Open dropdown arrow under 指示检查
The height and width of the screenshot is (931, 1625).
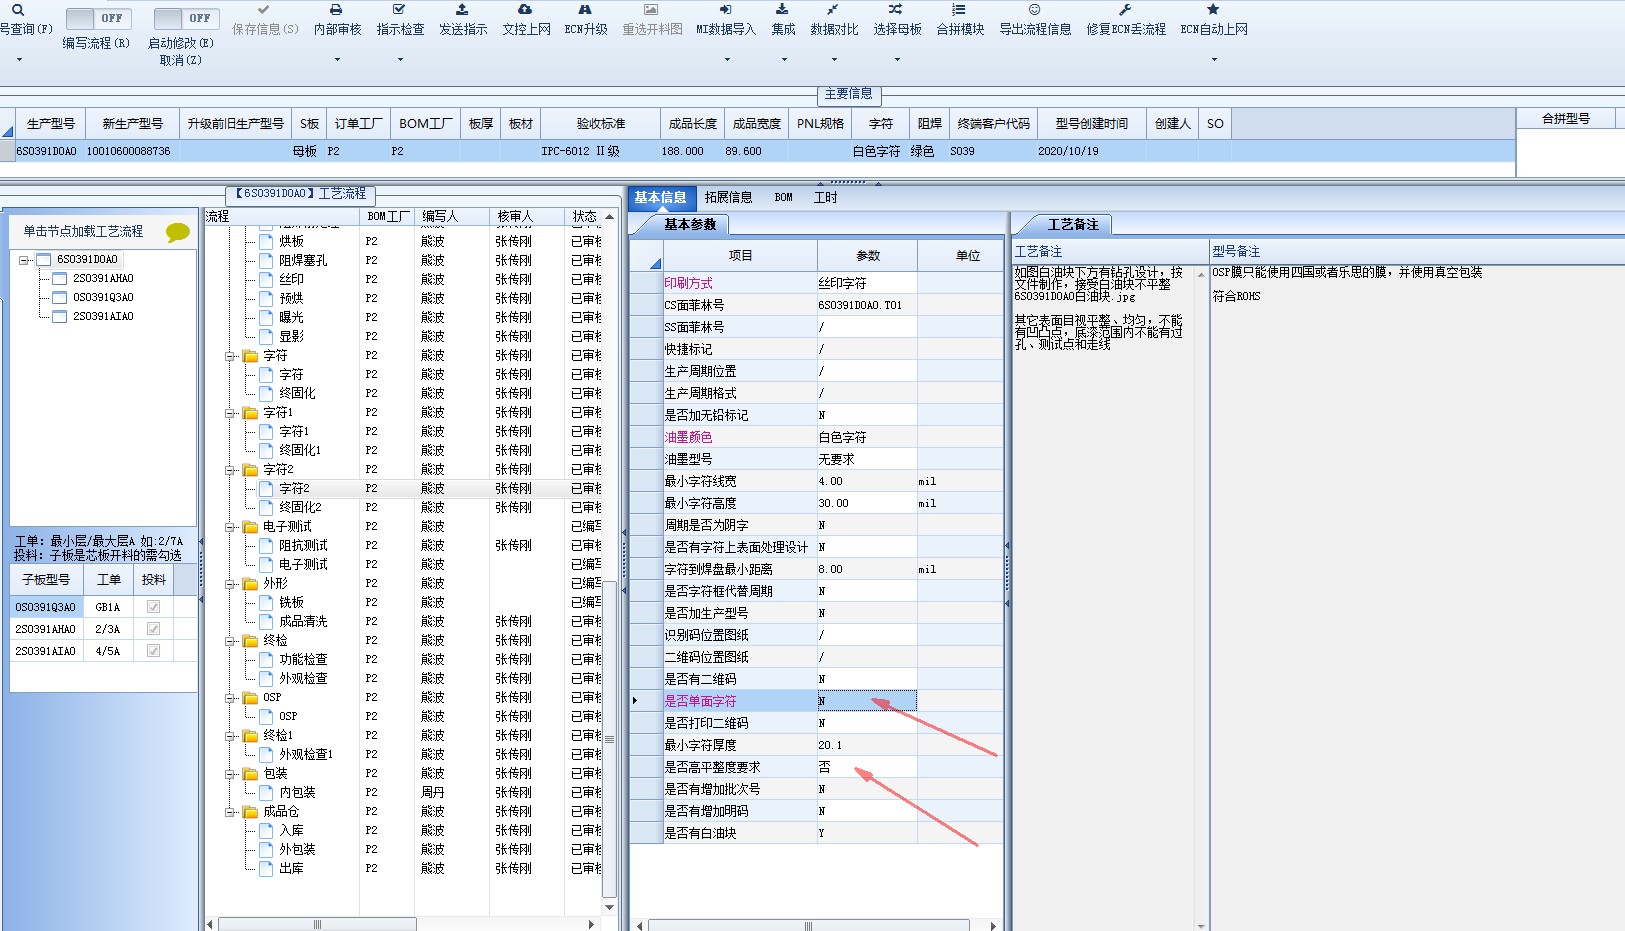[x=400, y=60]
